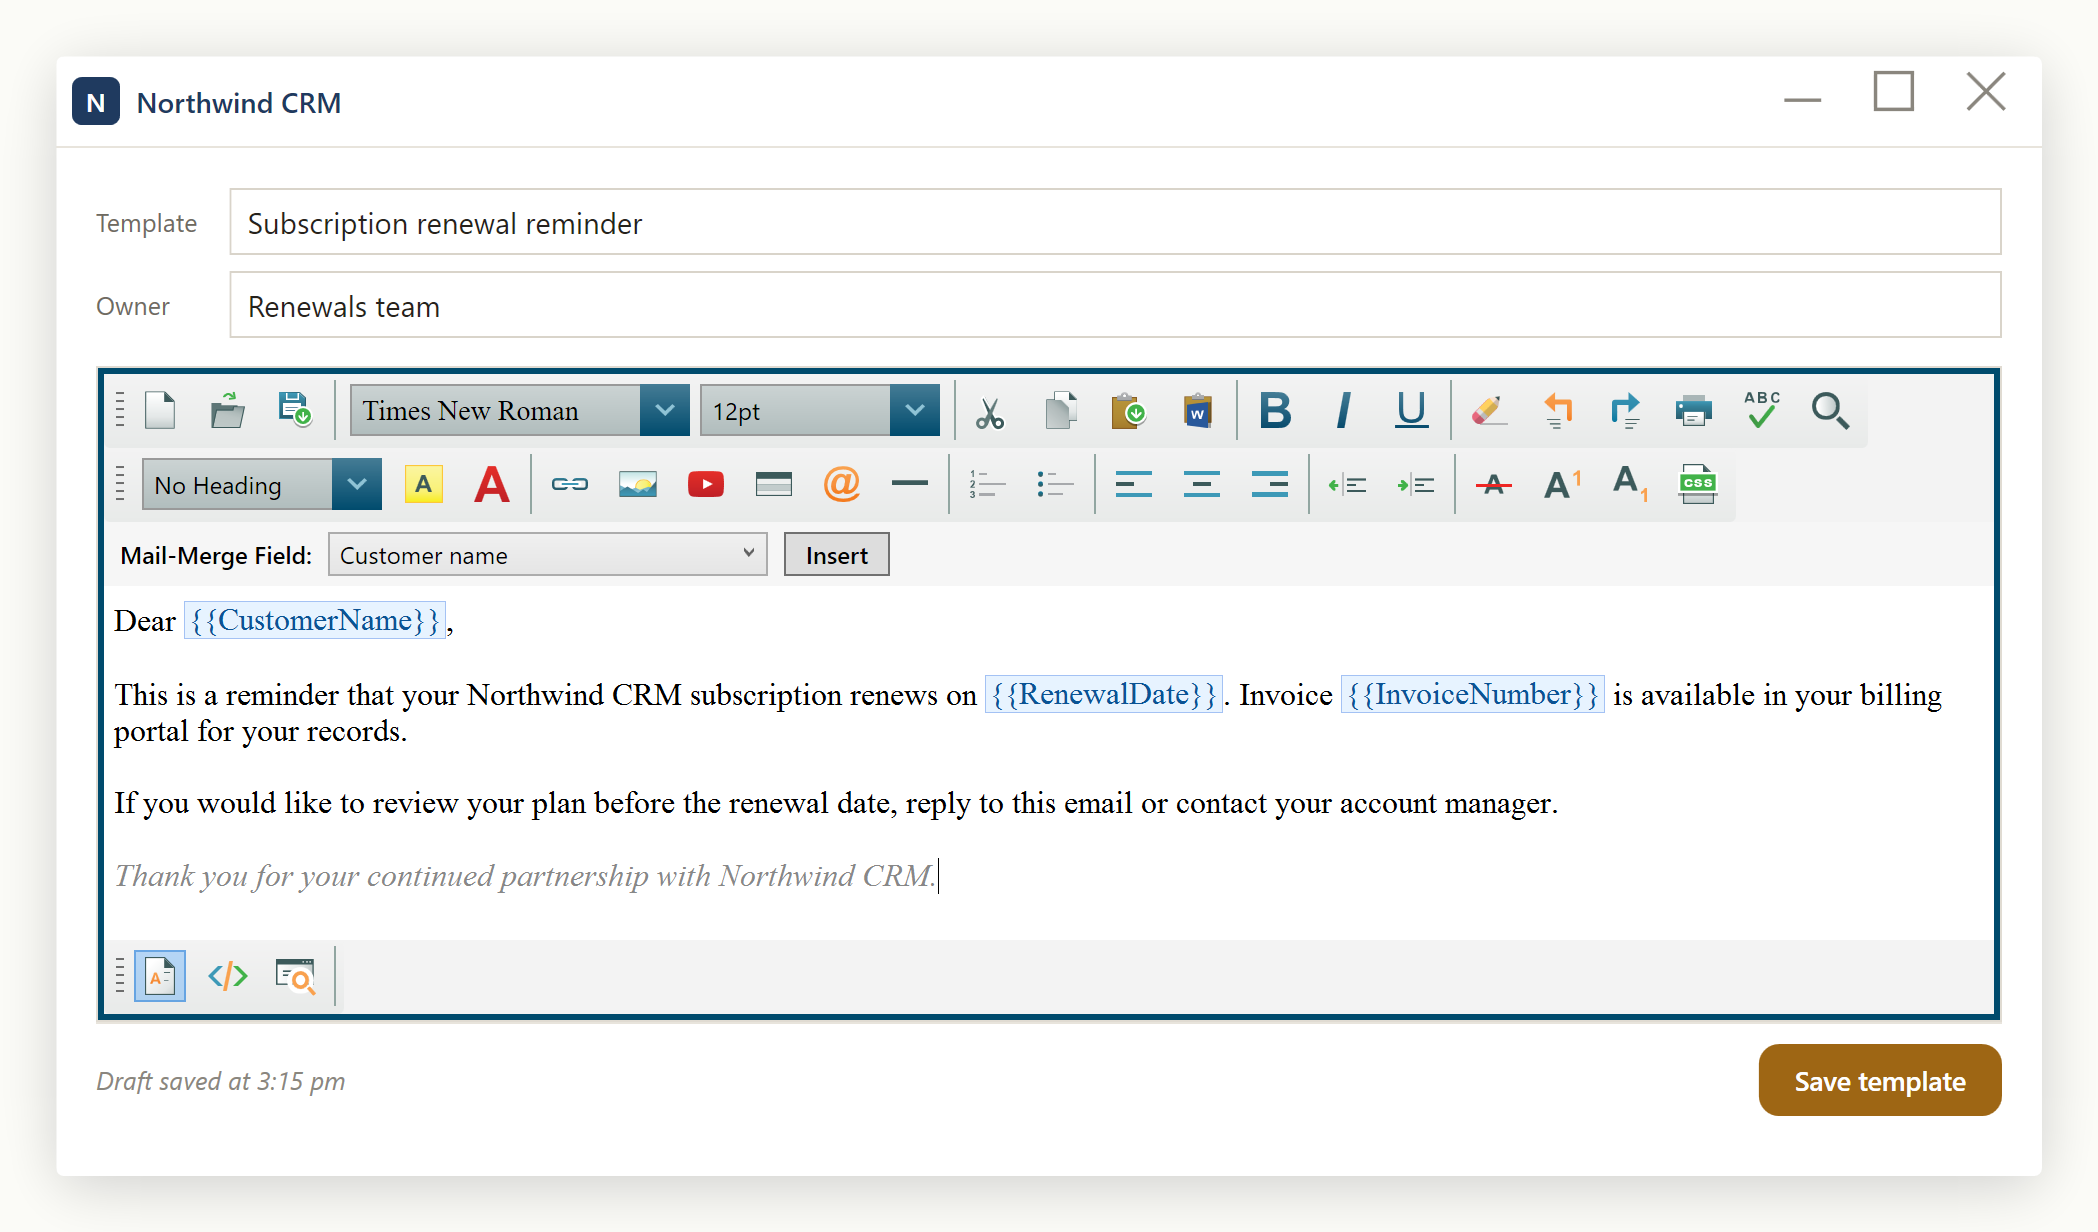
Task: Clear formatting with the eraser icon
Action: pos(1489,411)
